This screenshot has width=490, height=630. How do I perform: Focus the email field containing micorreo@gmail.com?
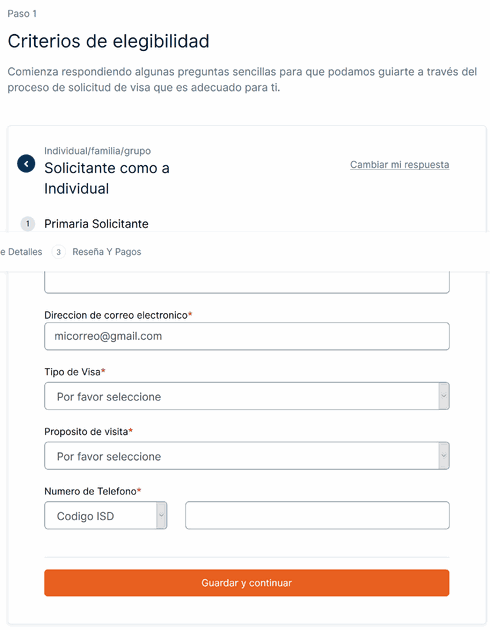(x=247, y=336)
